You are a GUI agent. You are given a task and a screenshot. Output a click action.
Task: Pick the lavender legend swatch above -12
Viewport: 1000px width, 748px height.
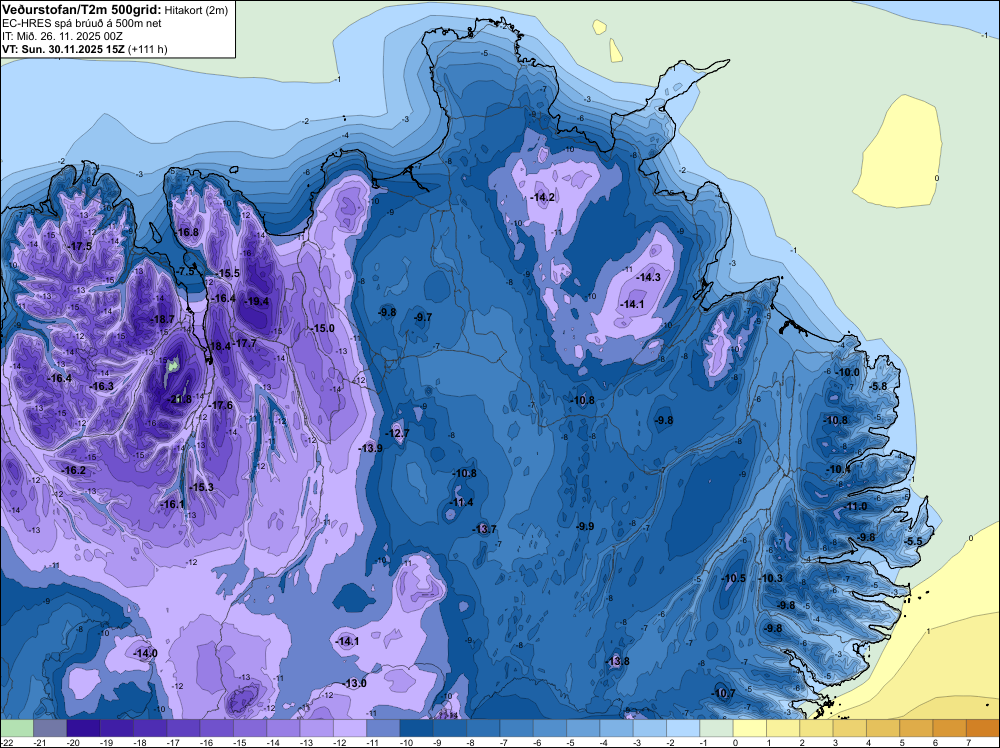pyautogui.click(x=349, y=728)
